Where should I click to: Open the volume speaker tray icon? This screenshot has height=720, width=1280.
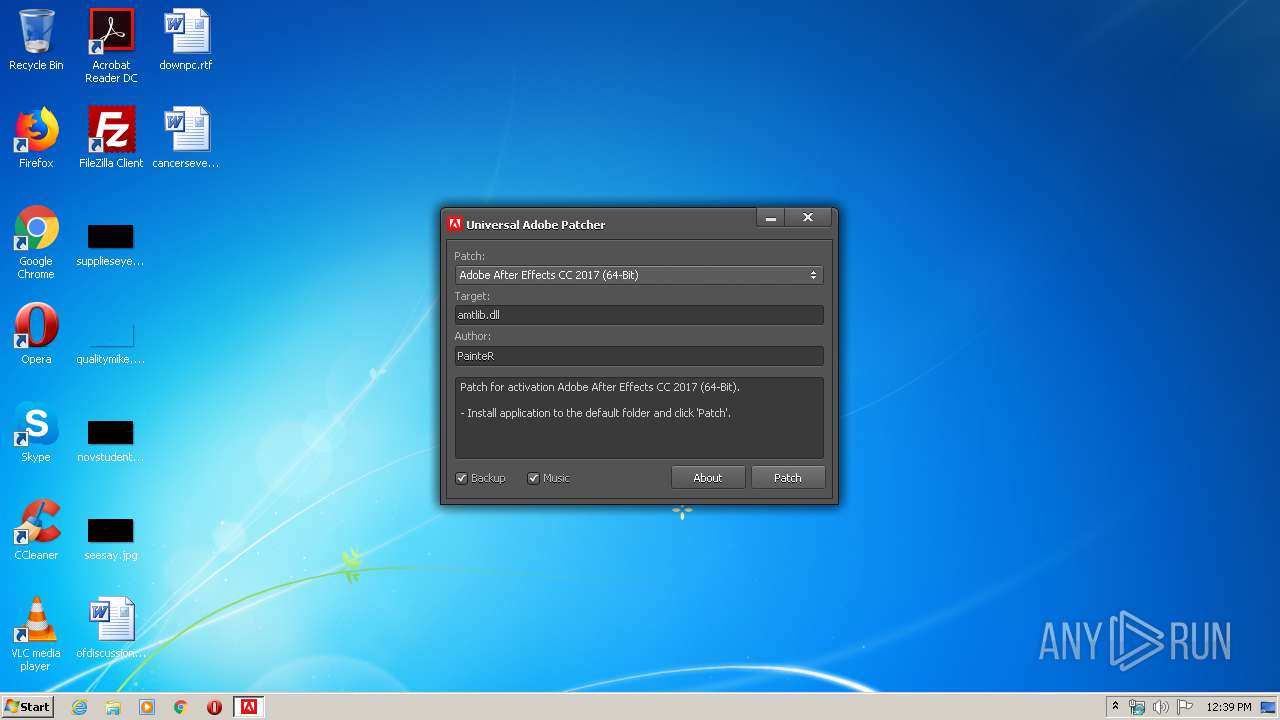tap(1160, 707)
